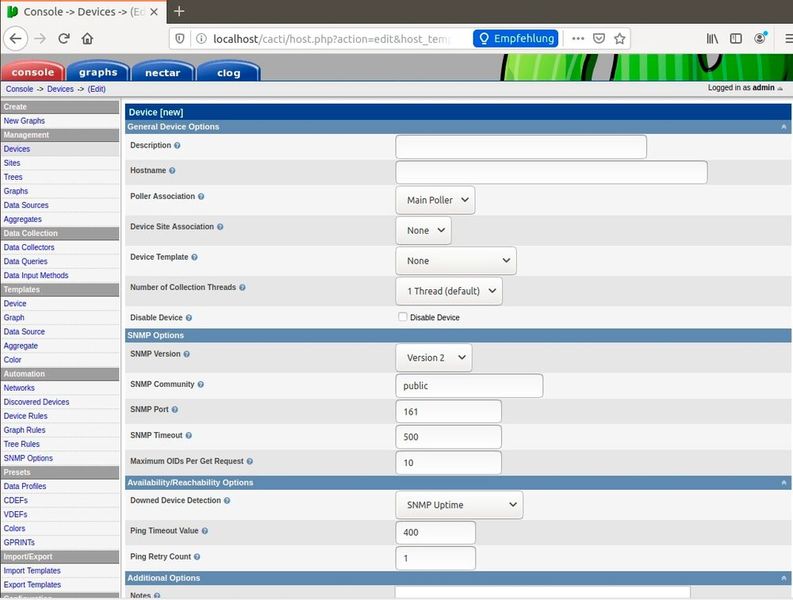Click help icon next to Maximum OIDs Per Get Request
Viewport: 793px width, 600px height.
(x=250, y=461)
